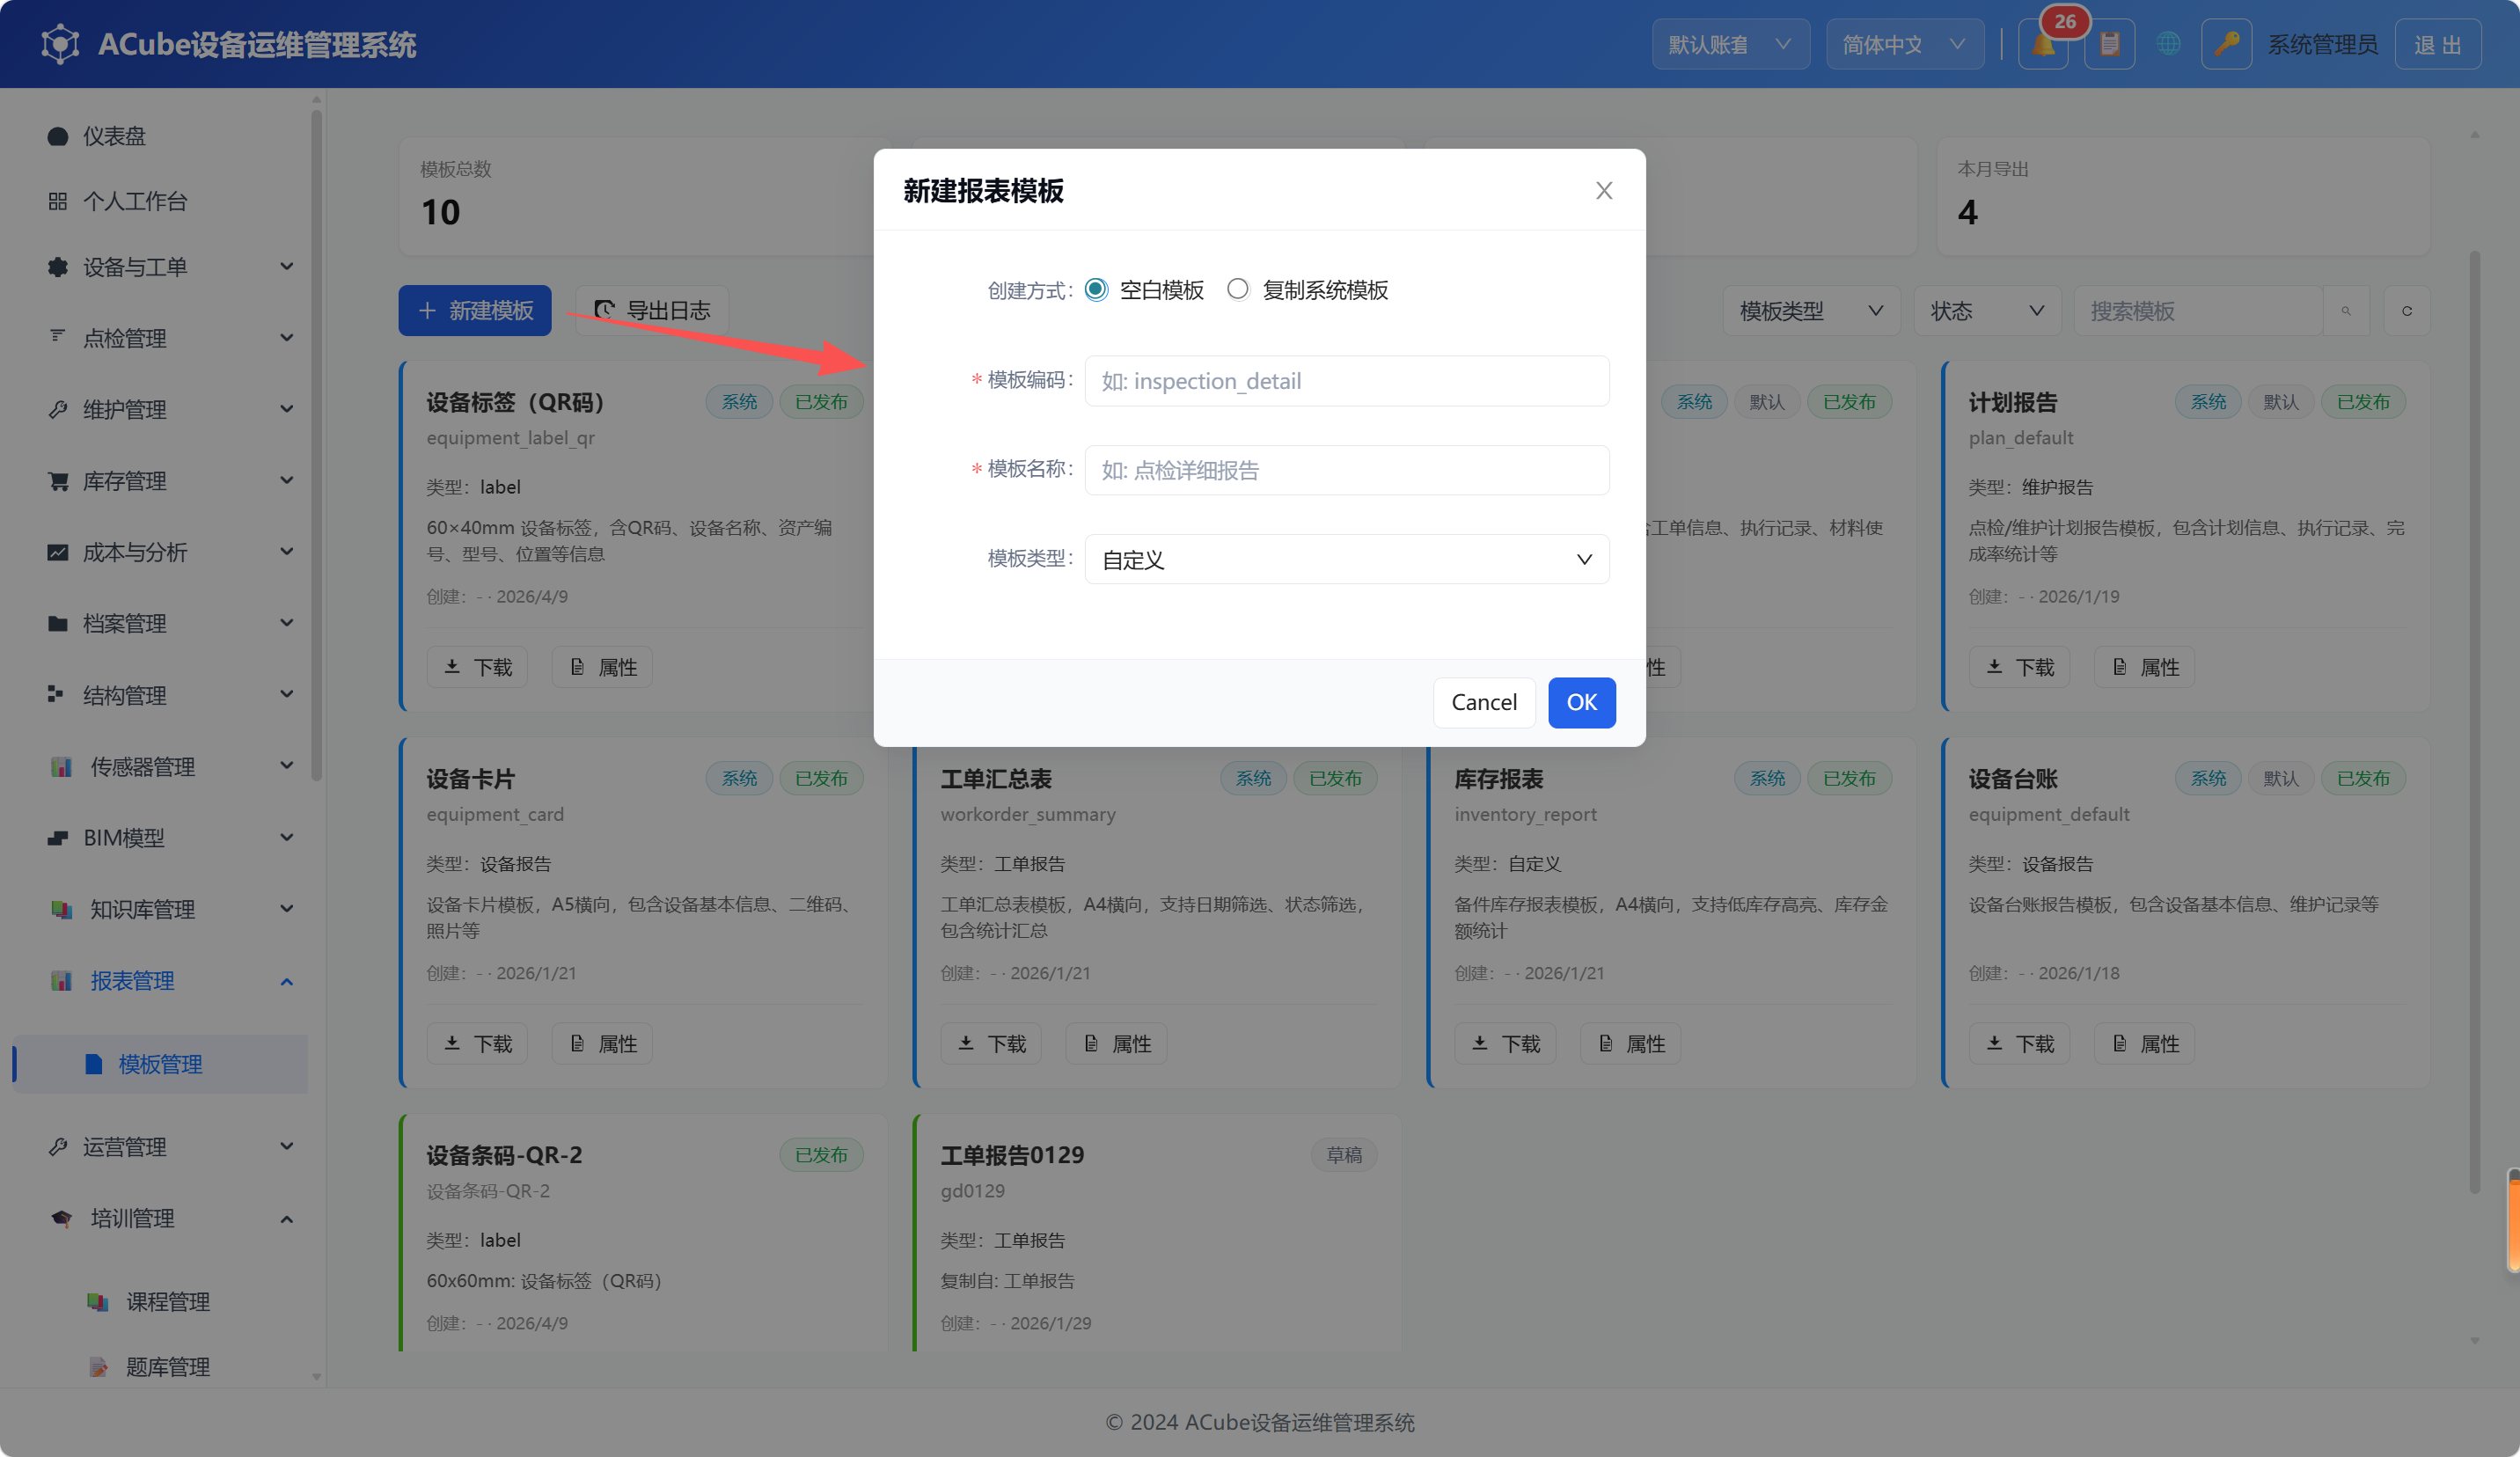Click the 模板名称 input field
2520x1457 pixels.
coord(1347,470)
